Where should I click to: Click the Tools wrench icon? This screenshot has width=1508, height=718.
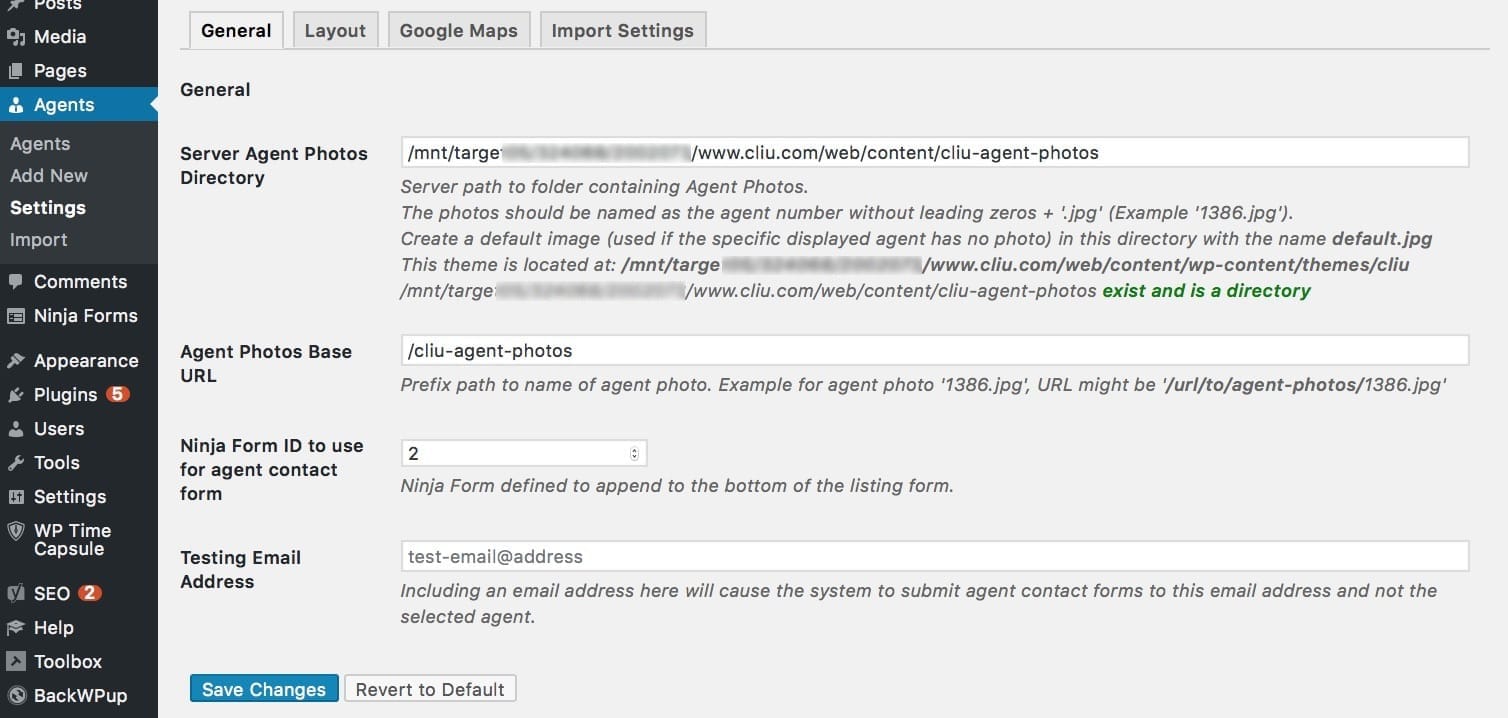(x=16, y=463)
